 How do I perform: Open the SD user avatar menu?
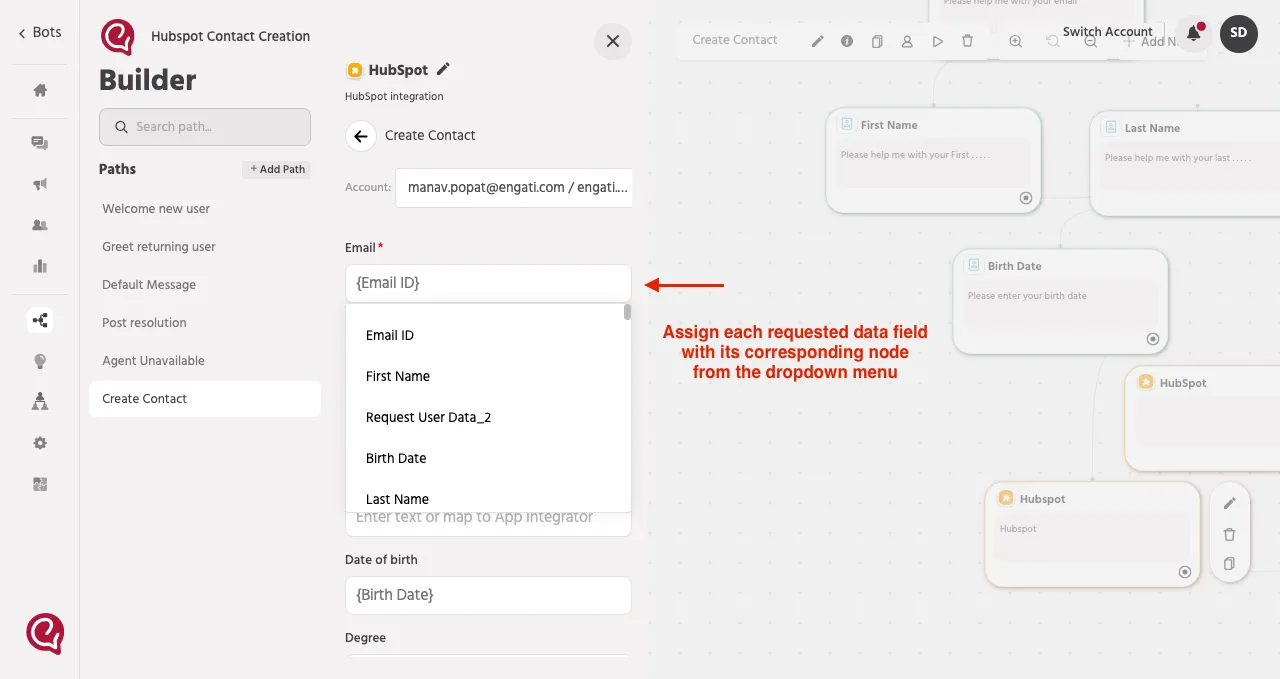(1239, 33)
